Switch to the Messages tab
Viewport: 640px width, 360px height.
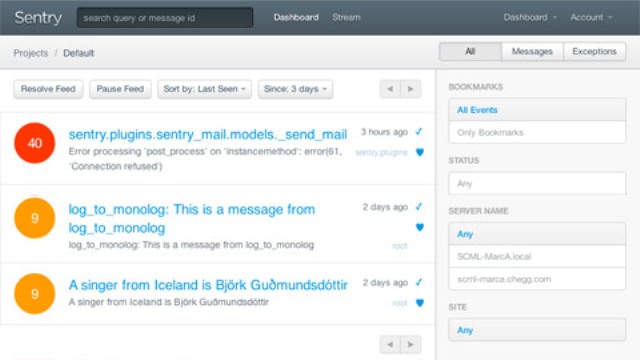coord(532,52)
